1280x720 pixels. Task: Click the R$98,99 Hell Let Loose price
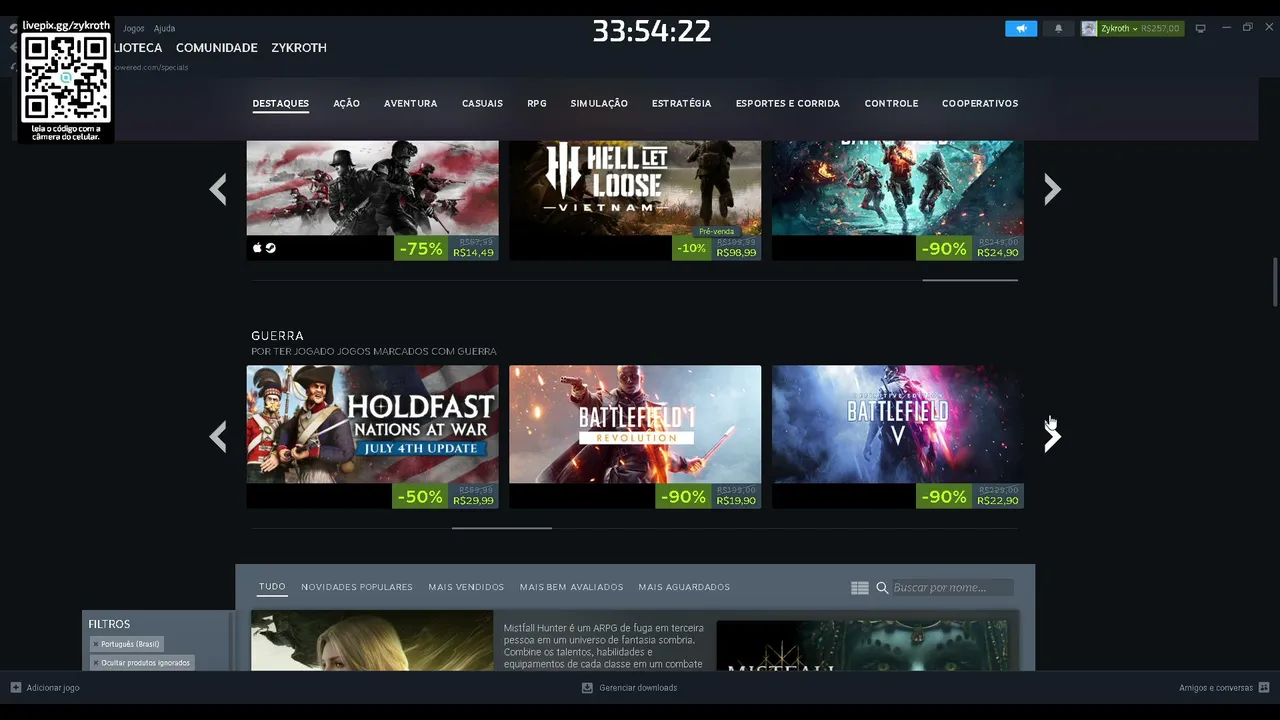[x=736, y=253]
